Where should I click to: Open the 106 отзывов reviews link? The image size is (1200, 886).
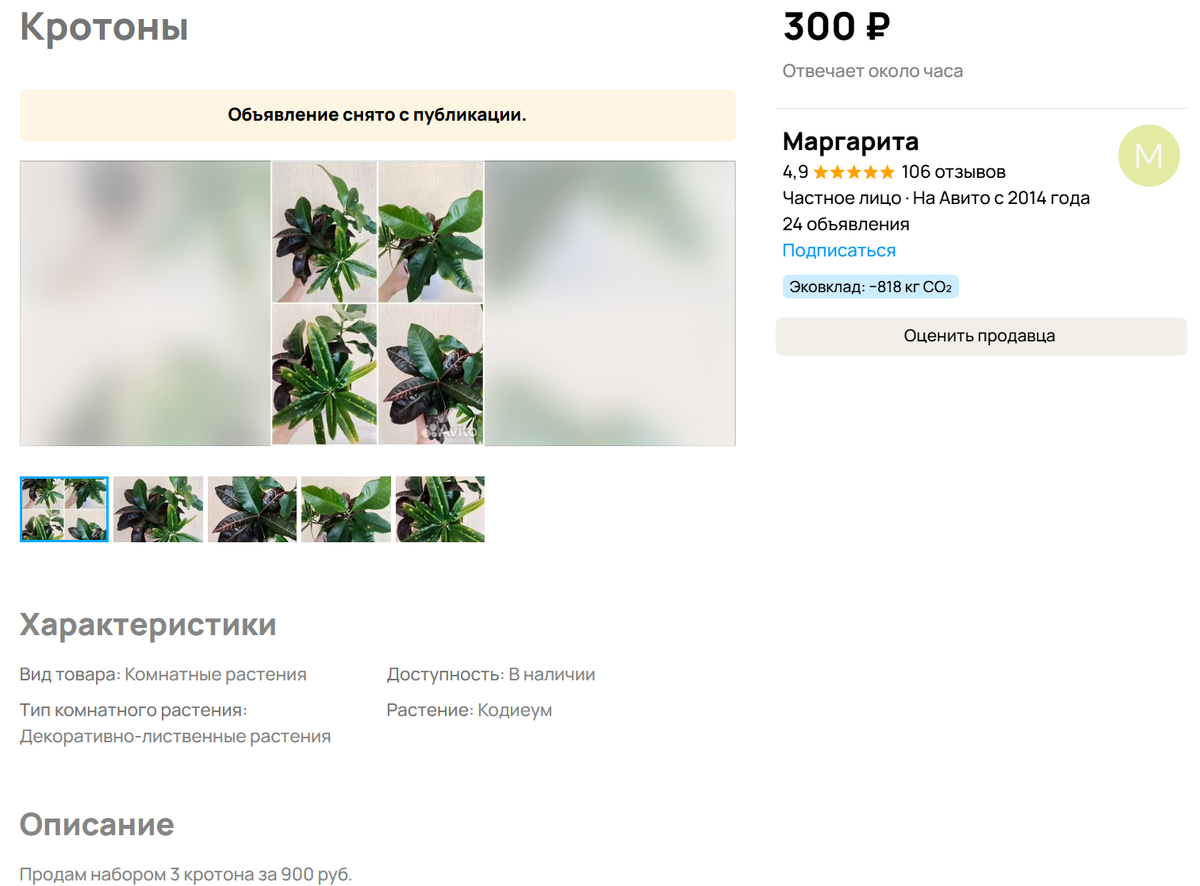coord(953,172)
